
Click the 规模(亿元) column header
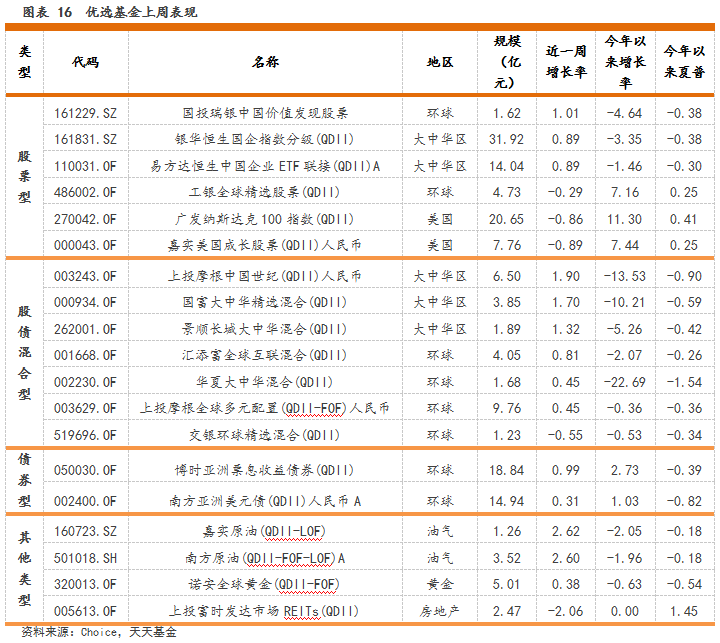pos(507,62)
